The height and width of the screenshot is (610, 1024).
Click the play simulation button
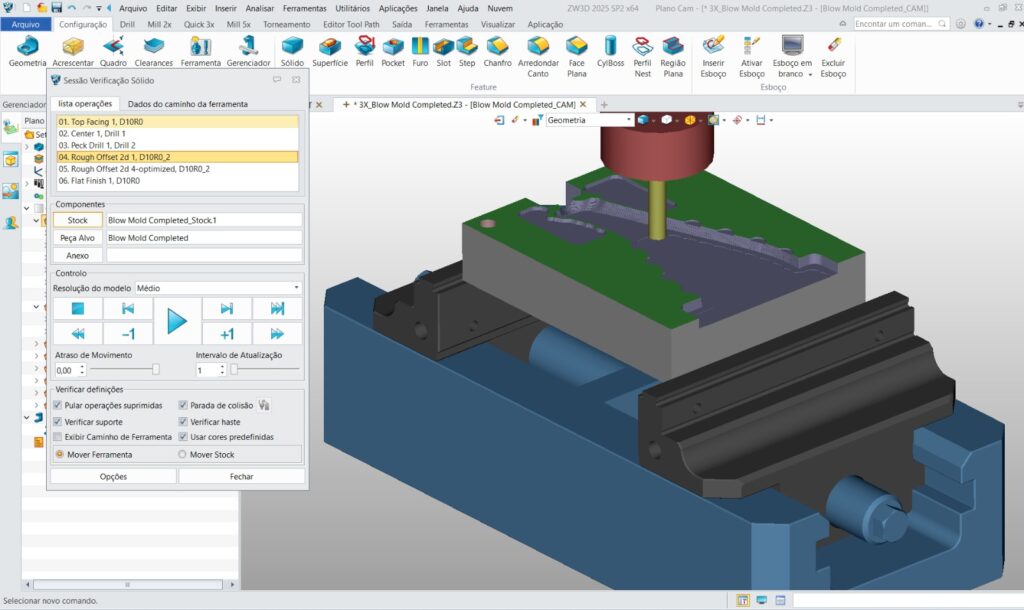(x=177, y=321)
